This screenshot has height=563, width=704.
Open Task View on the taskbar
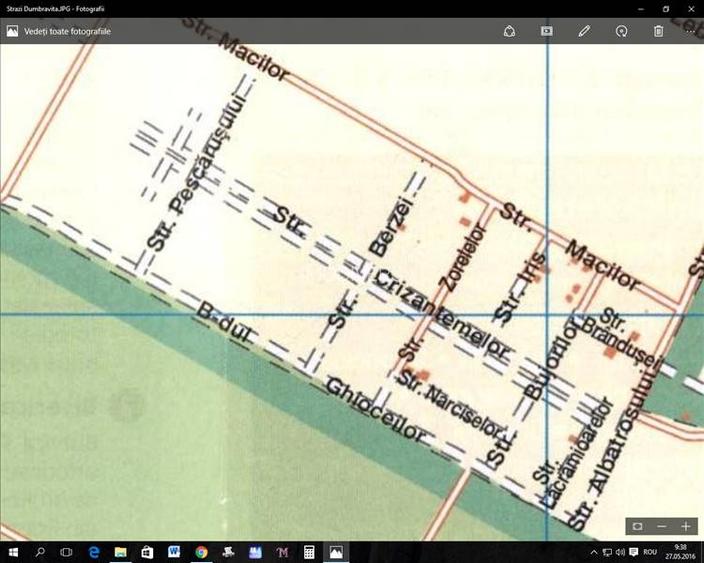pos(66,552)
